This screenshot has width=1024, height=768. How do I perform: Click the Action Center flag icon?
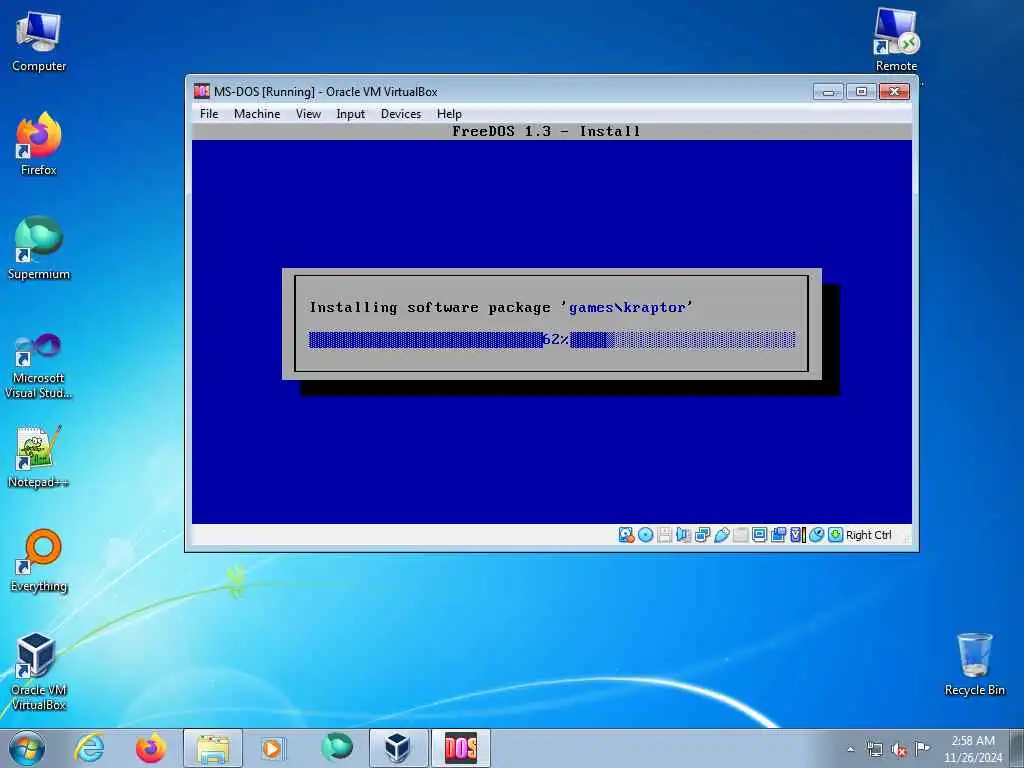tap(922, 748)
